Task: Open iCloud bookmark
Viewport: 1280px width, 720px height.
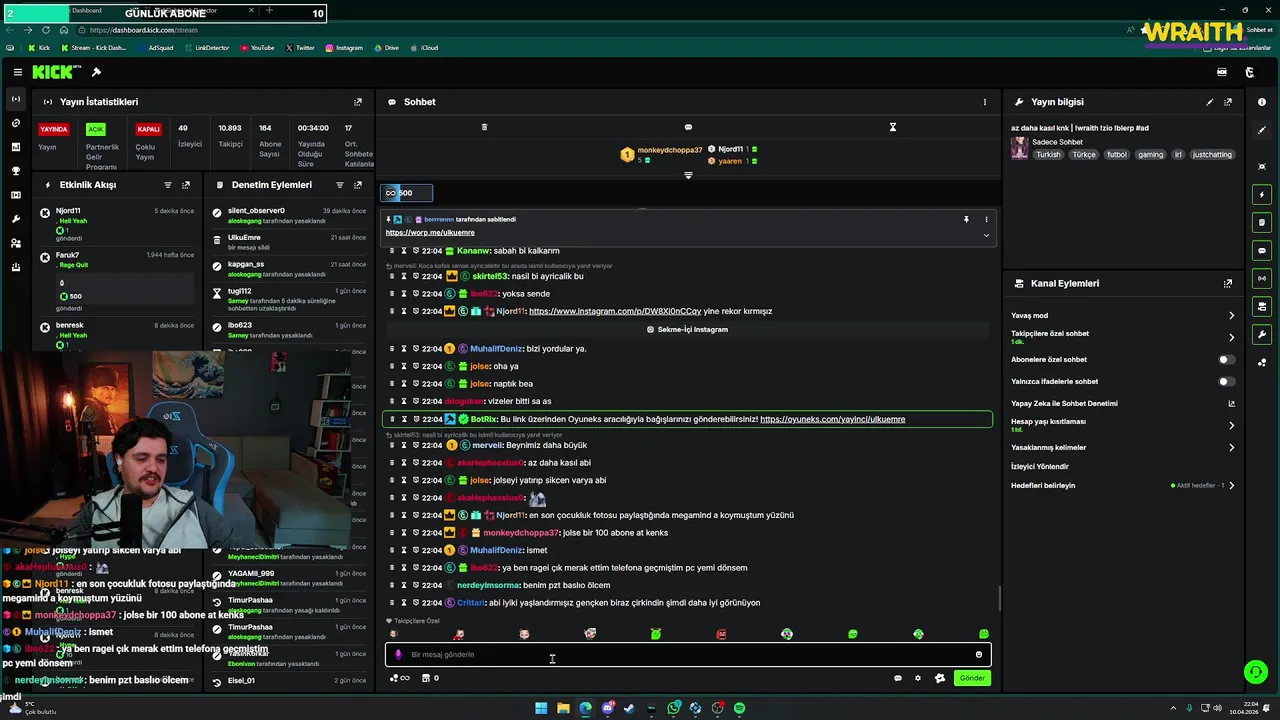Action: [x=423, y=48]
